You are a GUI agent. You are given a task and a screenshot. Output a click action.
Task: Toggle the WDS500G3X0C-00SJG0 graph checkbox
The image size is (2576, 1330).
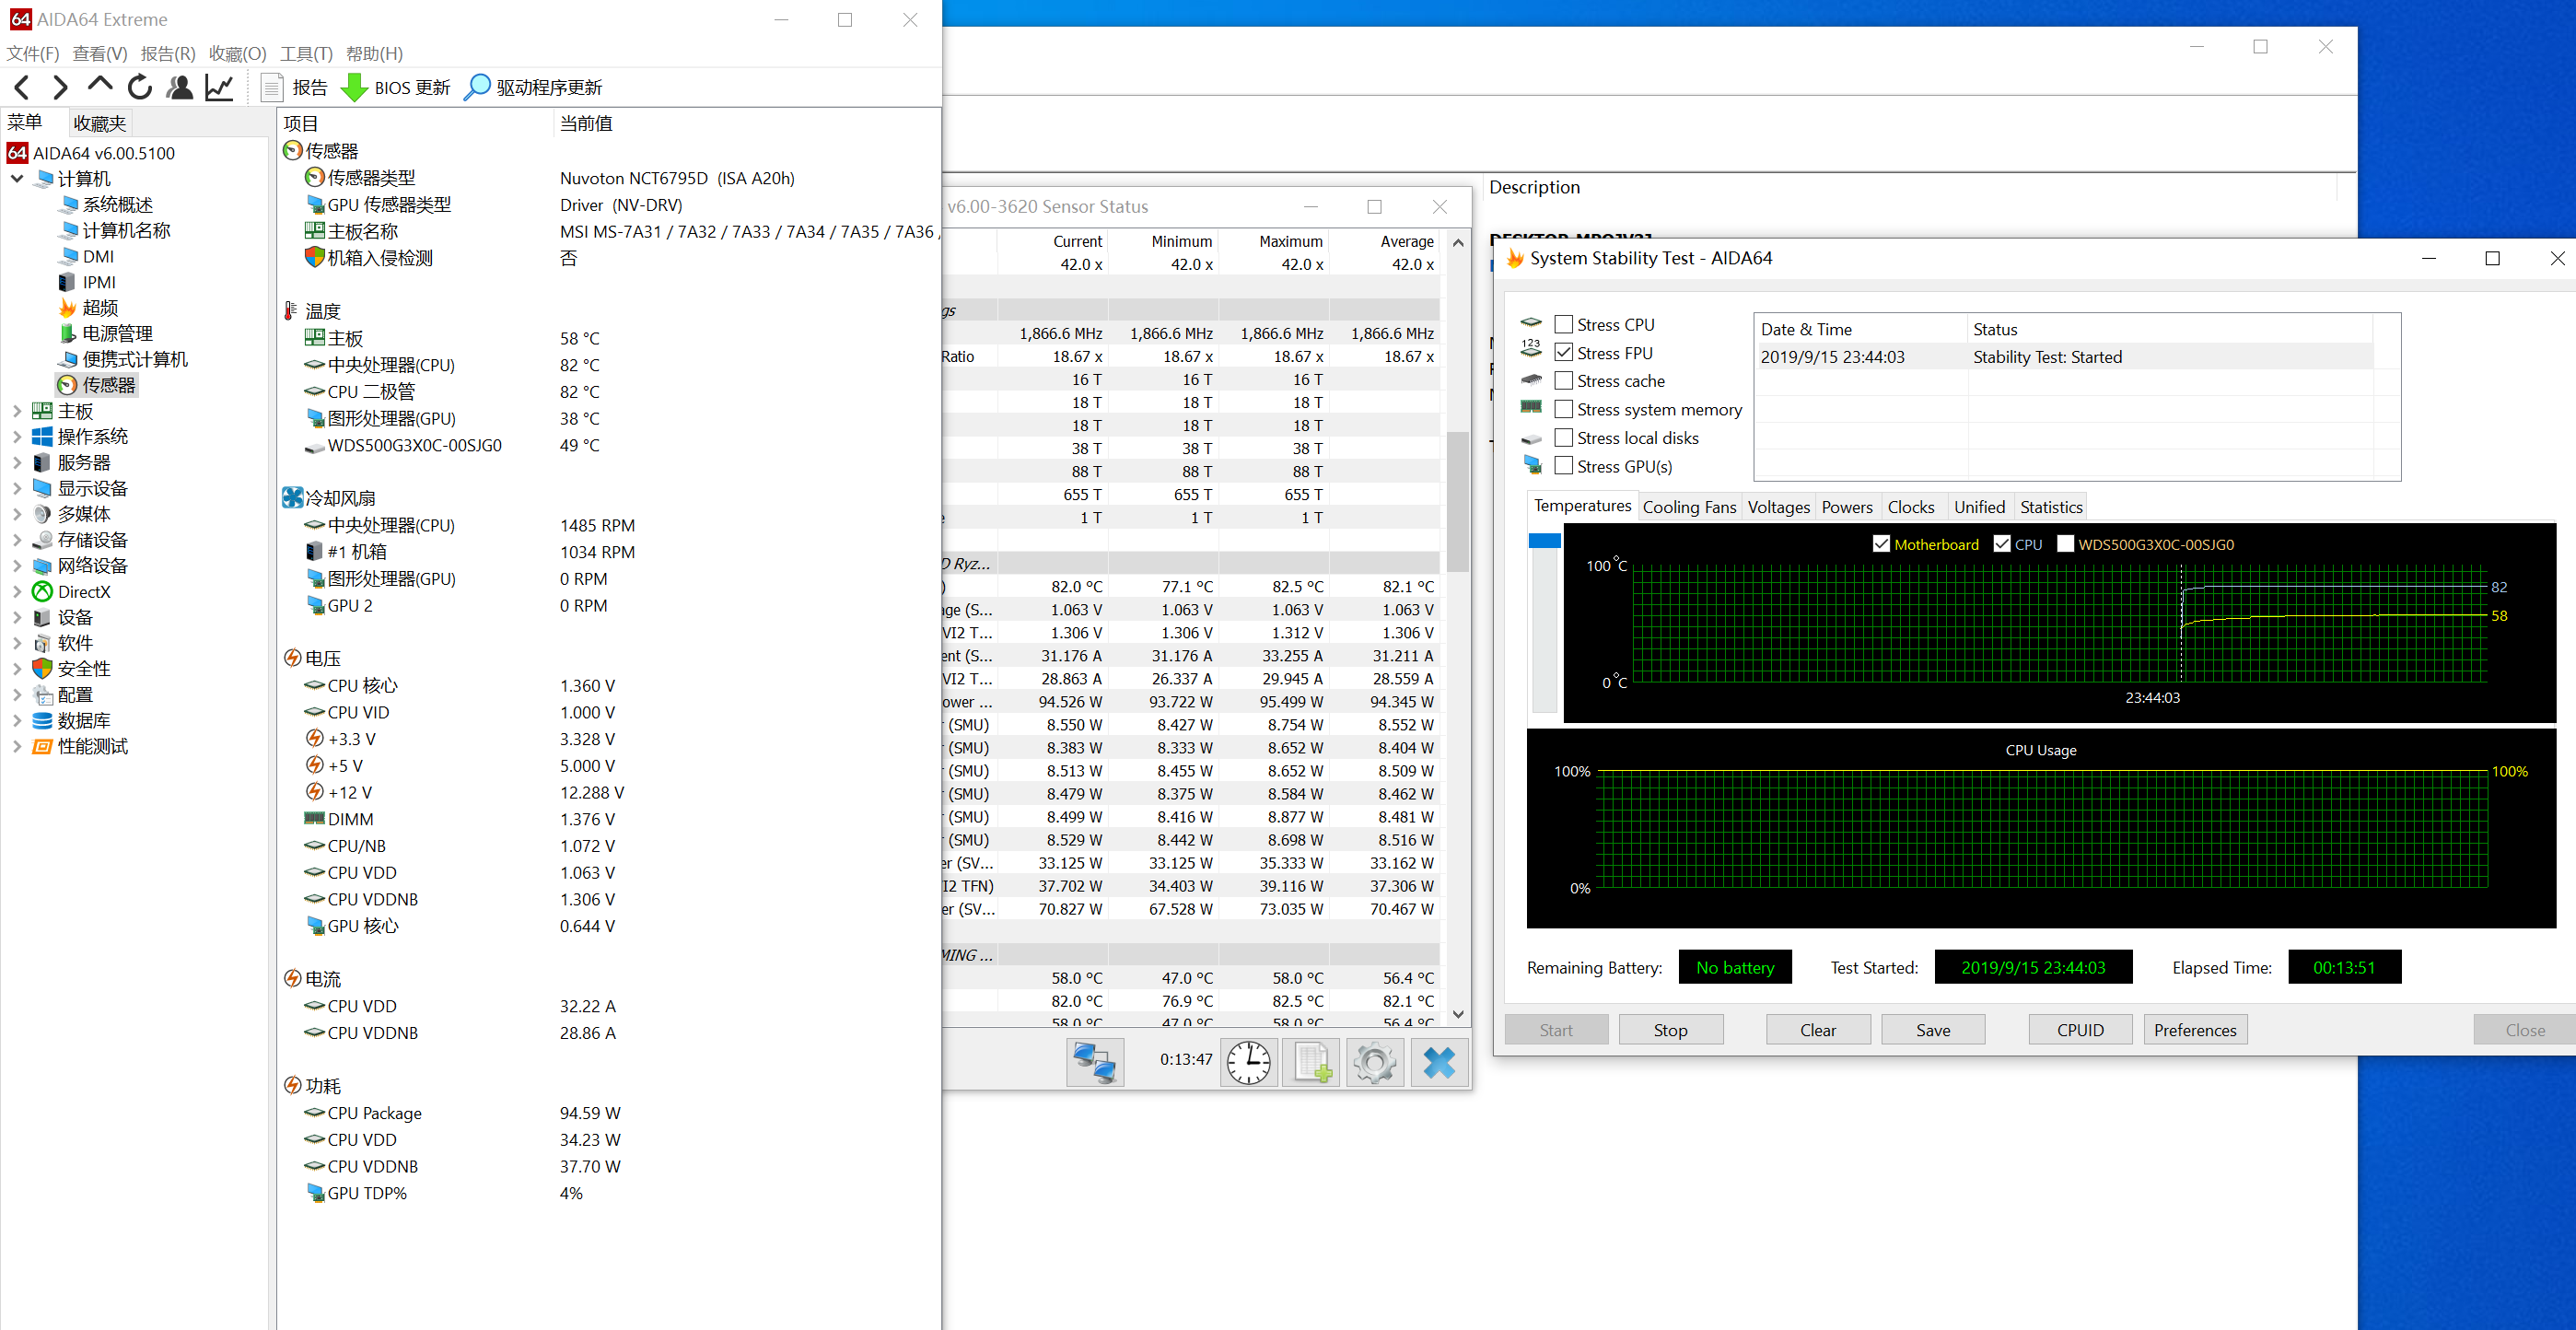2065,544
